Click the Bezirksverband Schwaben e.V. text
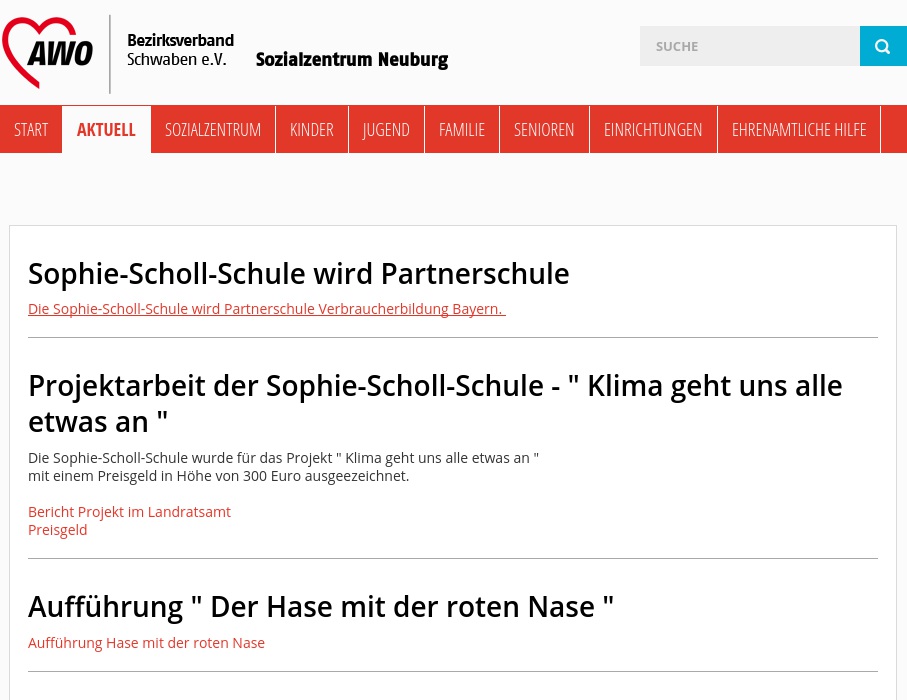 tap(180, 49)
